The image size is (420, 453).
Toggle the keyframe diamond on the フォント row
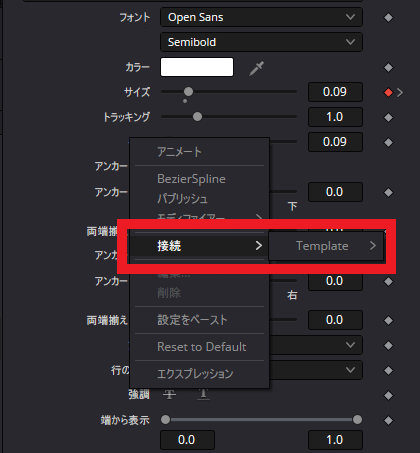[x=388, y=17]
